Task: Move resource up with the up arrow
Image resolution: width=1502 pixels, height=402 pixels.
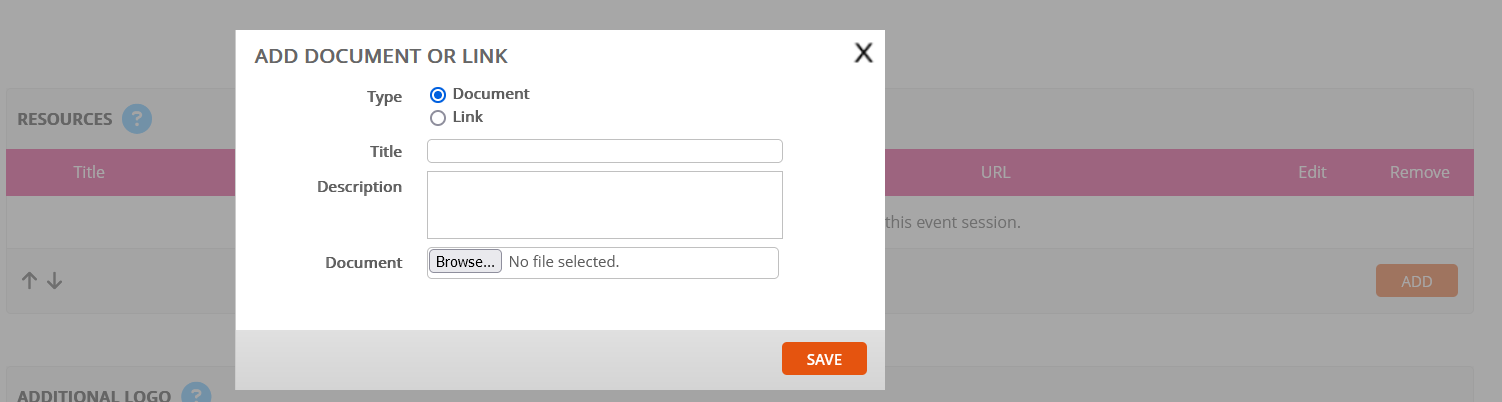Action: click(x=30, y=281)
